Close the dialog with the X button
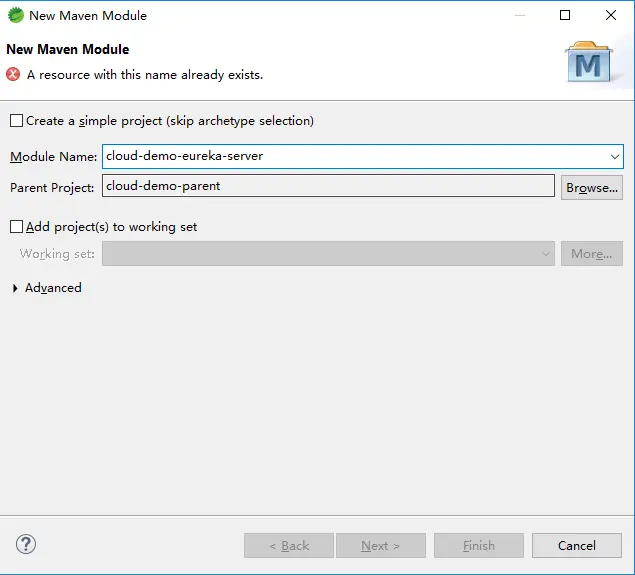Image resolution: width=635 pixels, height=575 pixels. [611, 15]
